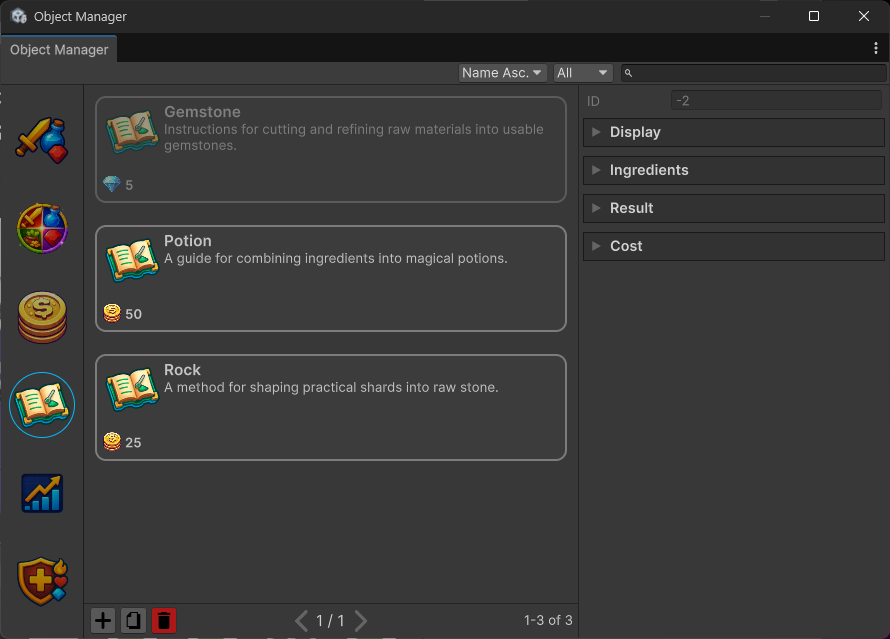Select the sword and potion sidebar icon
This screenshot has width=890, height=639.
click(42, 140)
